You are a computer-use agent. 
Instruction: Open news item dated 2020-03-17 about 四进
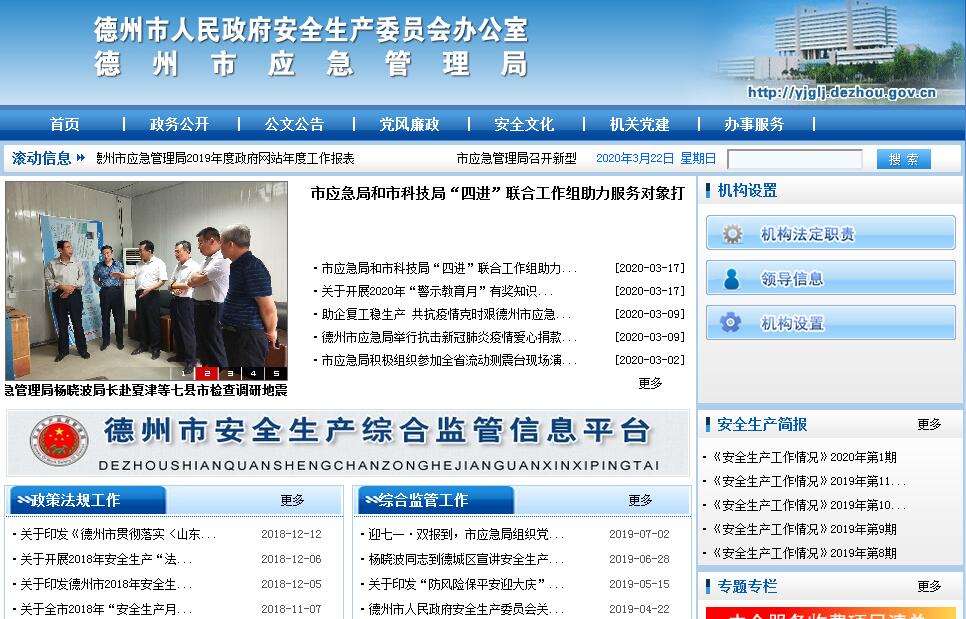[x=448, y=268]
